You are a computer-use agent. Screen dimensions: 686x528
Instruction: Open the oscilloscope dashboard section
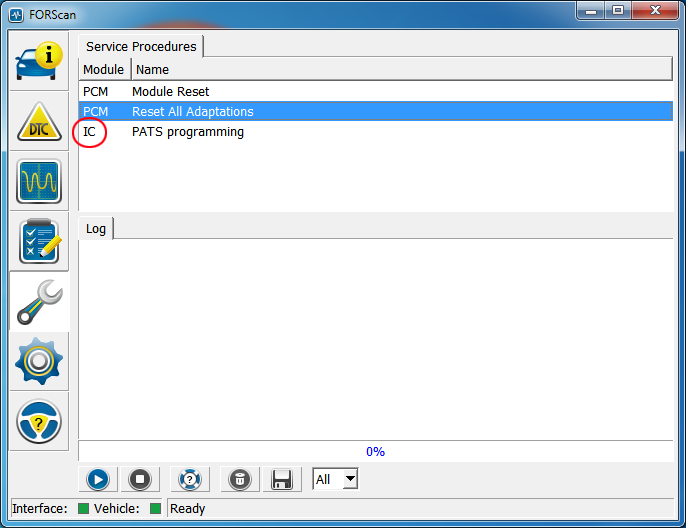39,182
